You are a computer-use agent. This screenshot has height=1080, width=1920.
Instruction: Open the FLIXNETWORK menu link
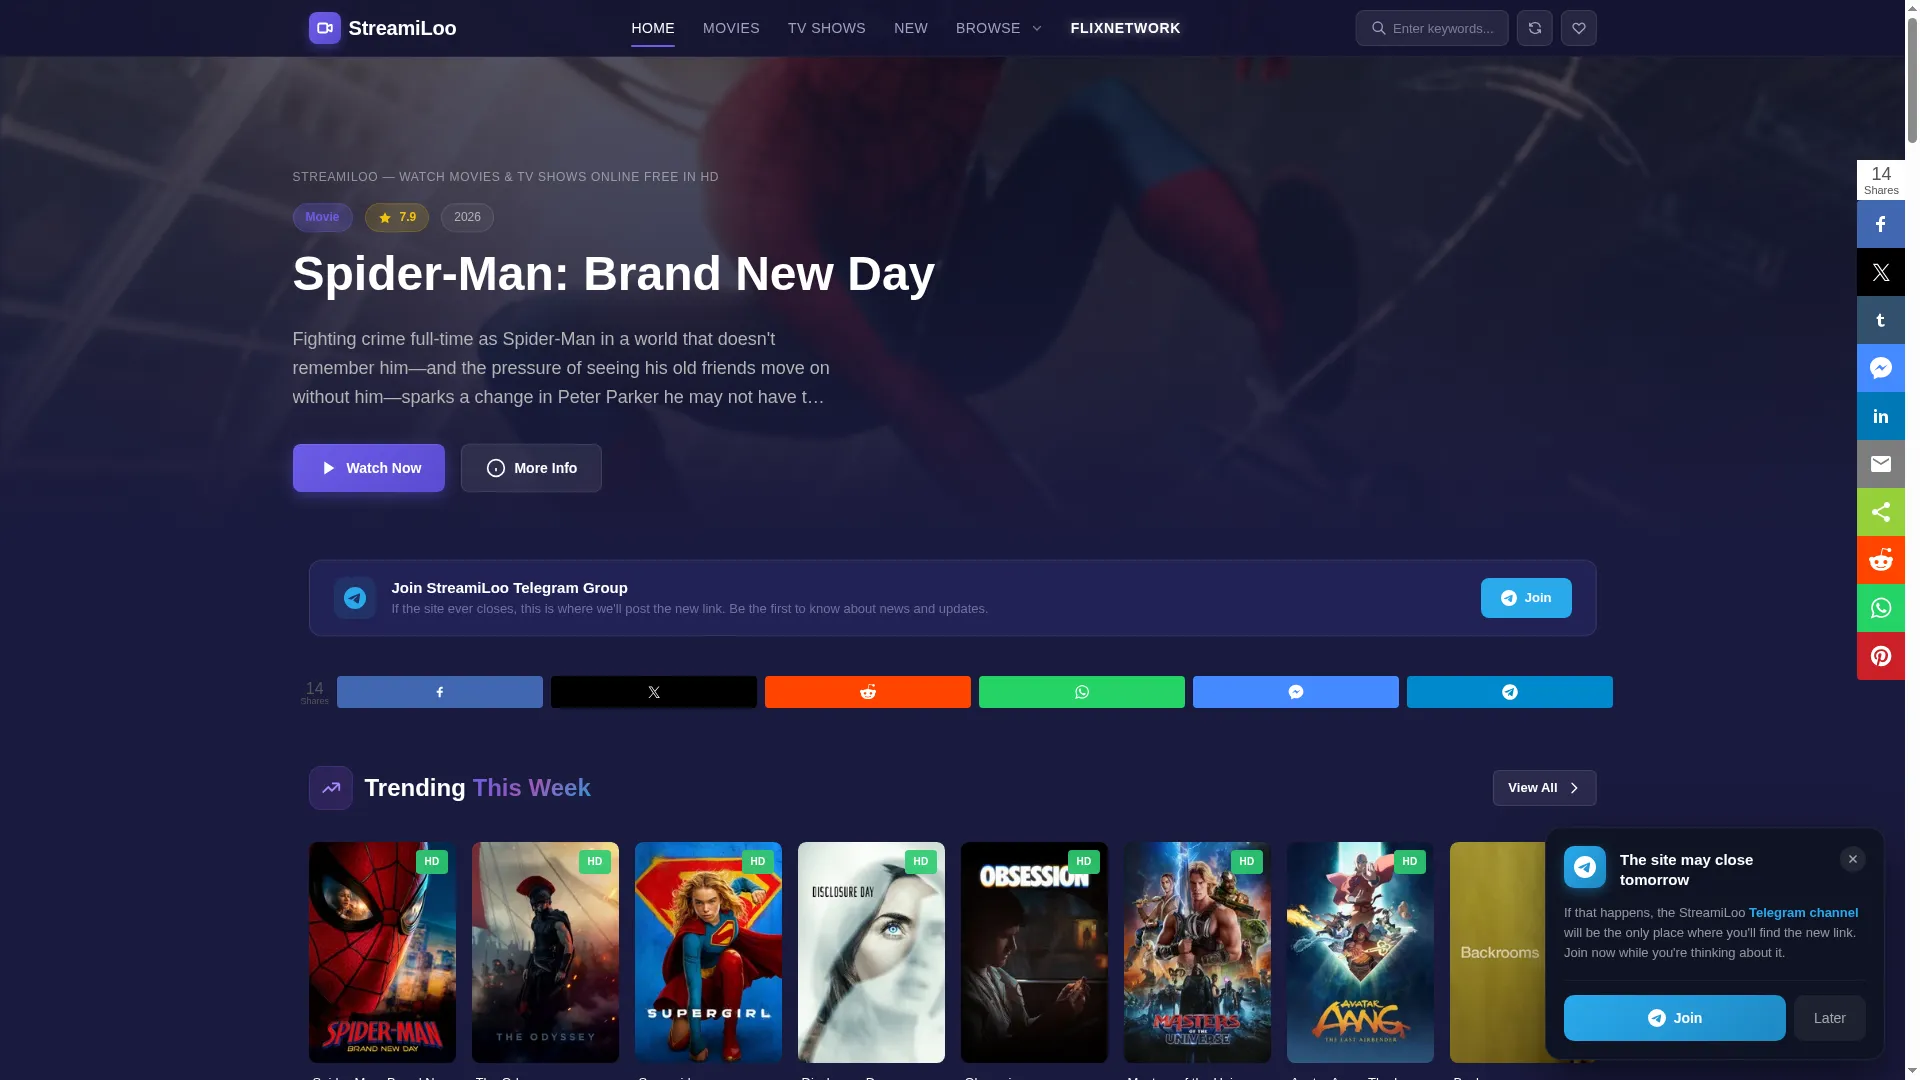(1126, 28)
